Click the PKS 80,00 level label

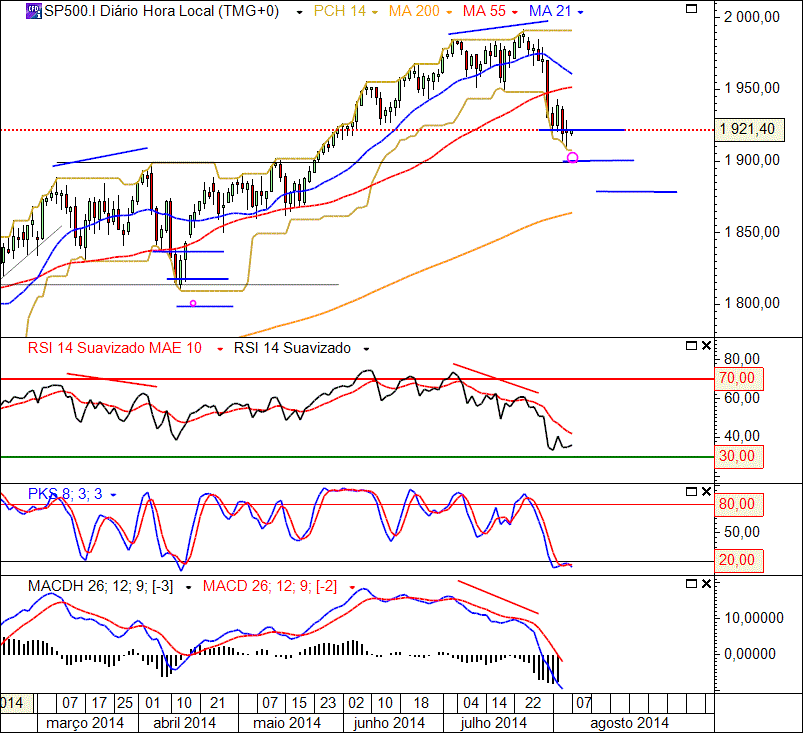pos(738,505)
